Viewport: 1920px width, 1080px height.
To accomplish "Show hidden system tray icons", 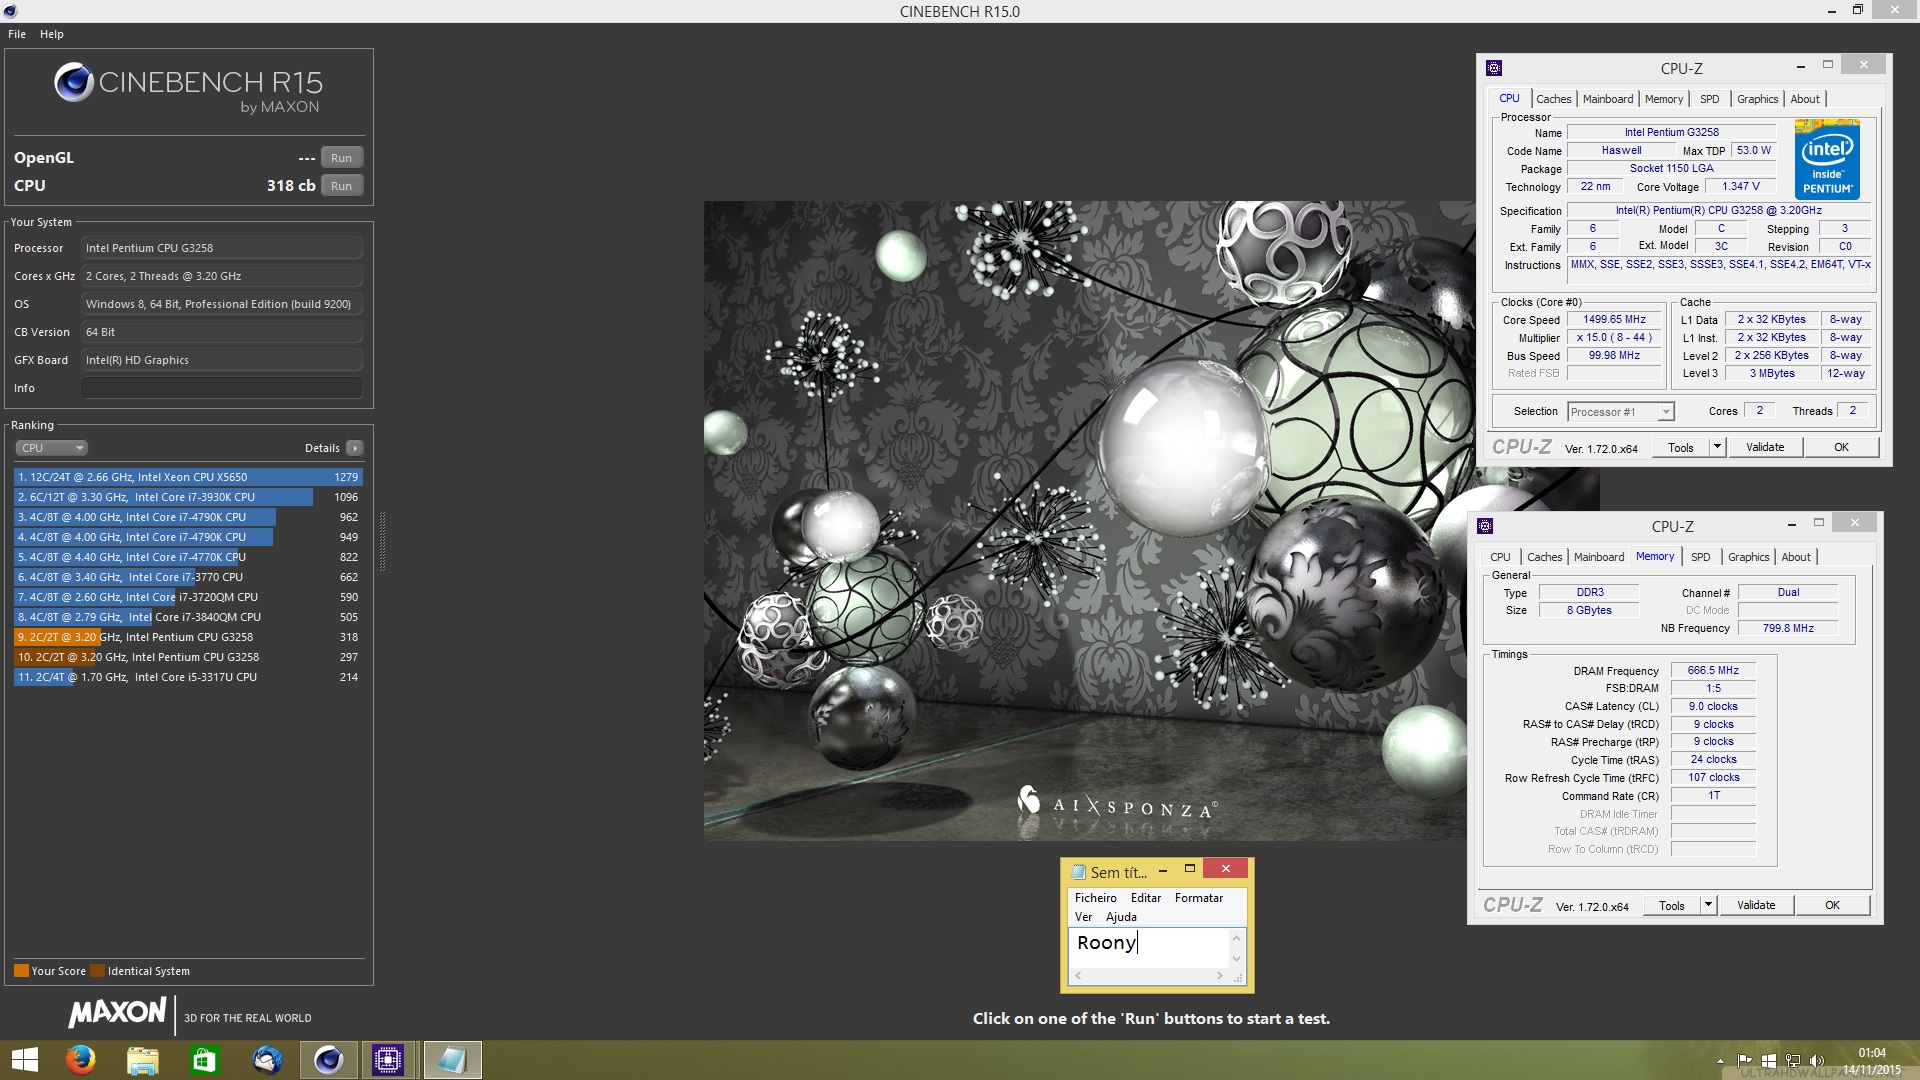I will point(1720,1061).
